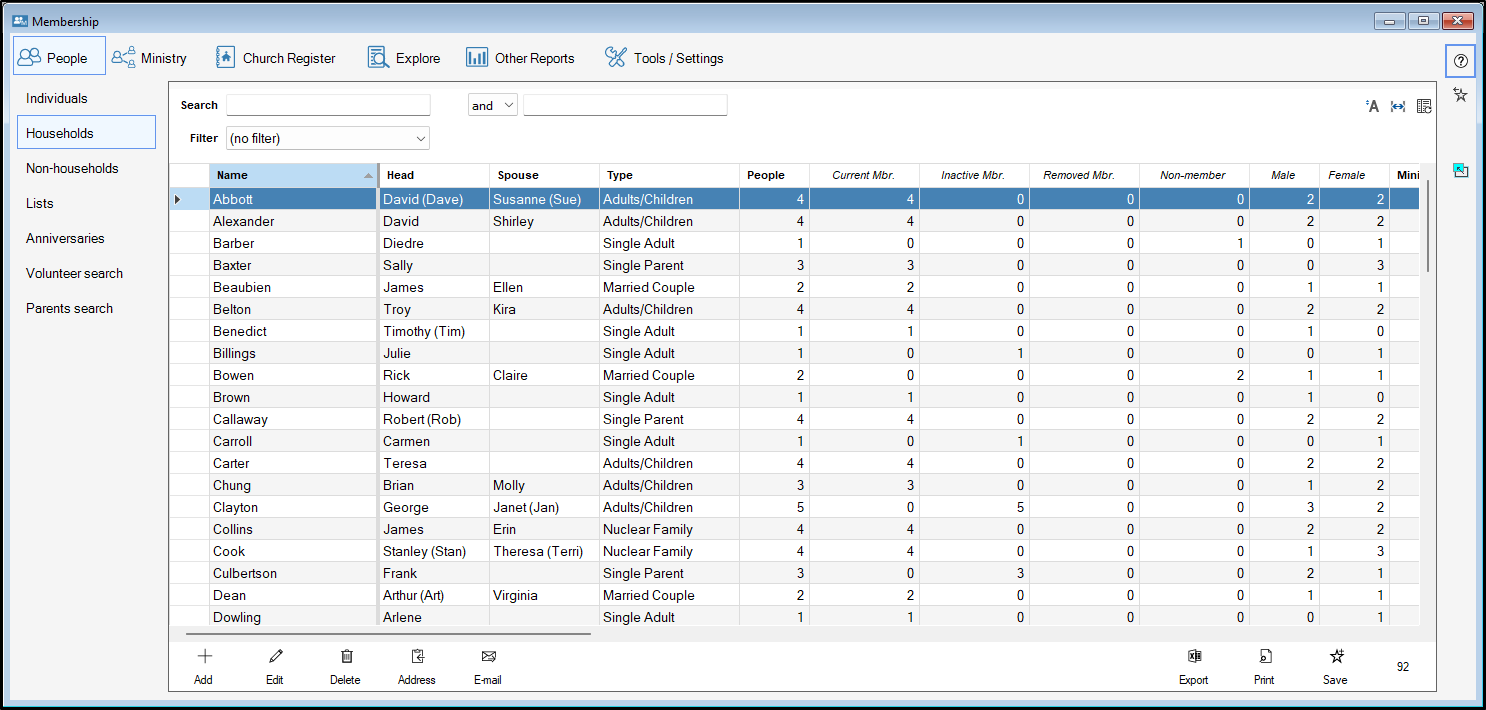Click the first Search text field
Screen dimensions: 1486x710
click(328, 105)
